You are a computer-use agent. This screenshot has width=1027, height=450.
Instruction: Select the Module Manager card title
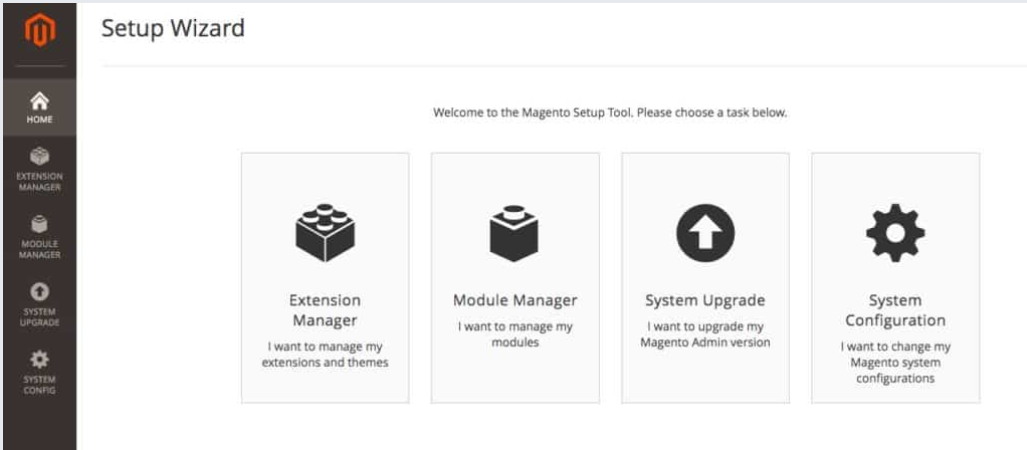coord(515,301)
